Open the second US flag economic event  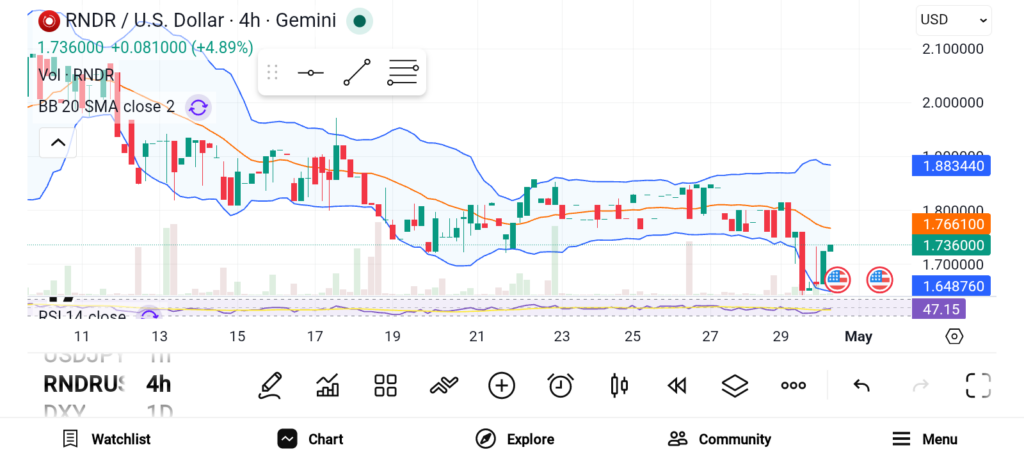879,280
